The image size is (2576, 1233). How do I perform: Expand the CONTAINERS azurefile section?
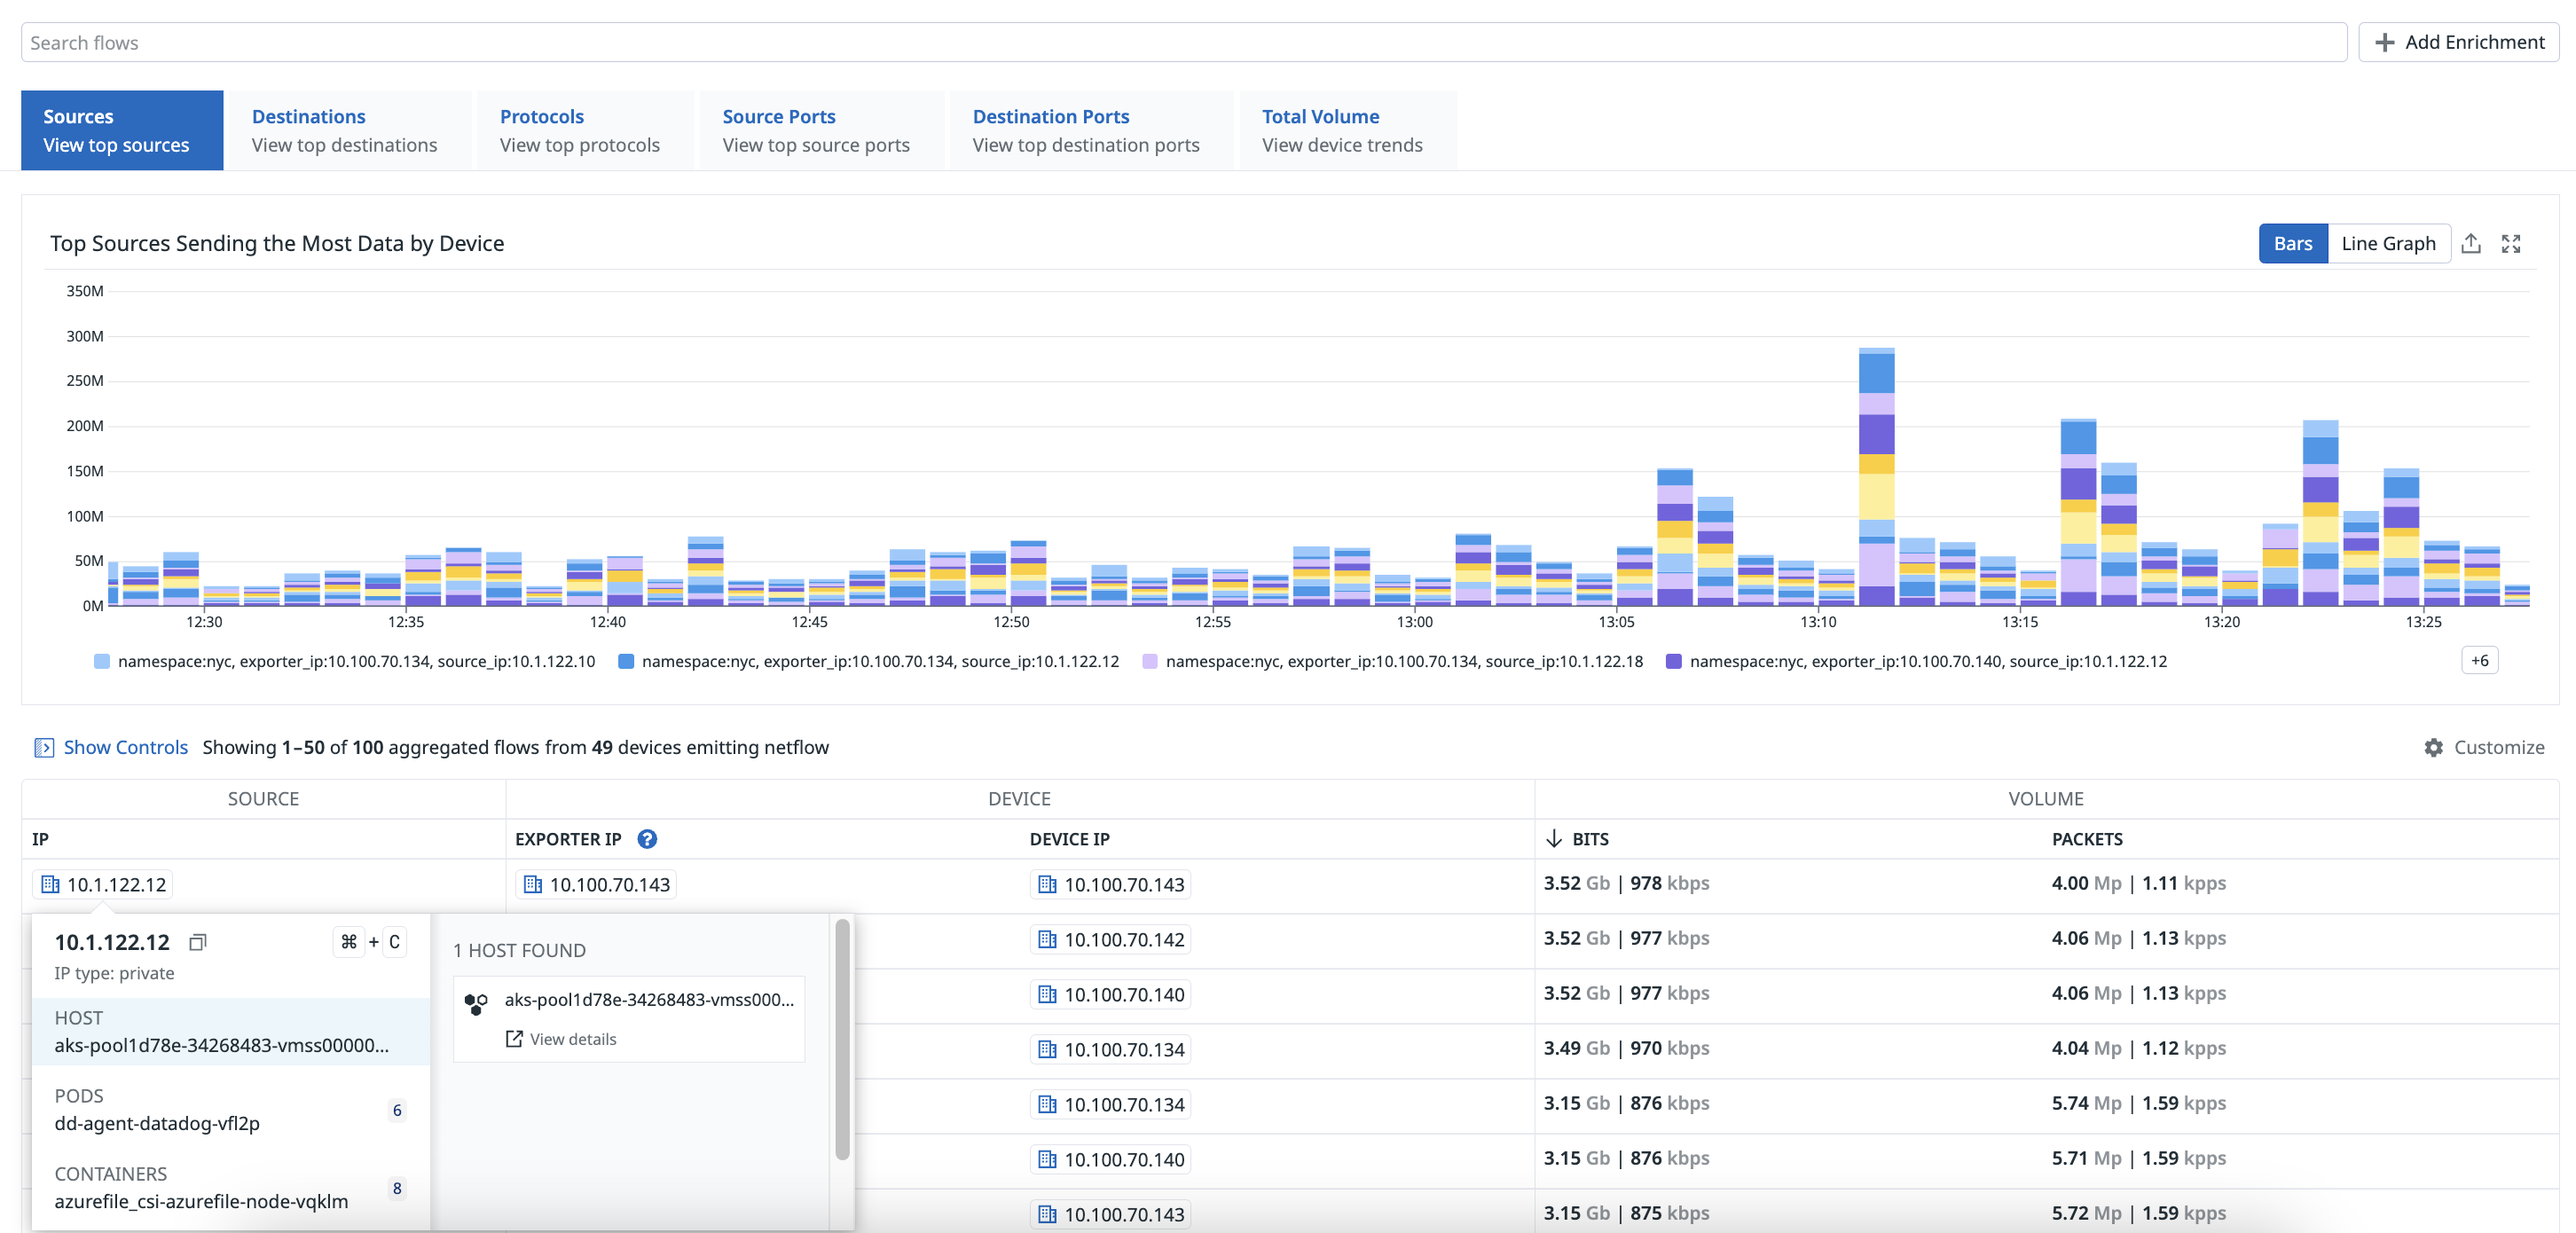pyautogui.click(x=231, y=1188)
